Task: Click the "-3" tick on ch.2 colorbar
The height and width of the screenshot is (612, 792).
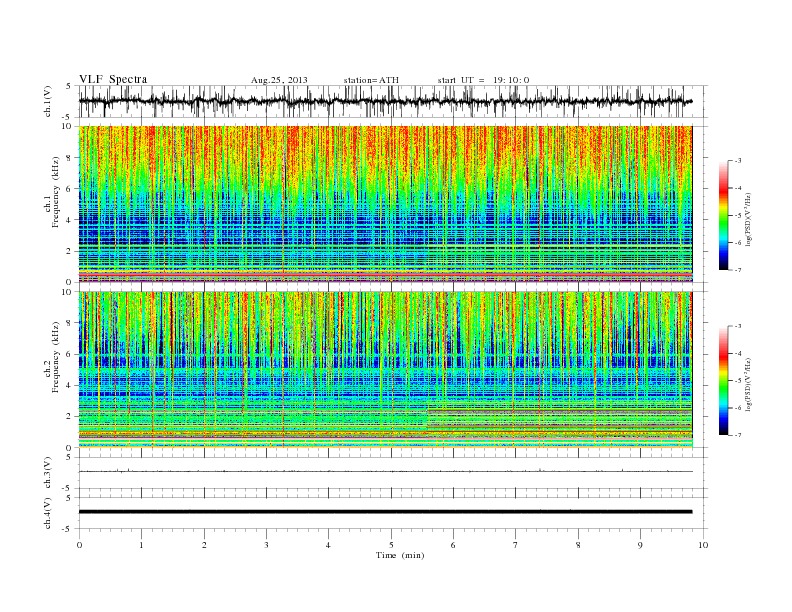Action: (738, 326)
